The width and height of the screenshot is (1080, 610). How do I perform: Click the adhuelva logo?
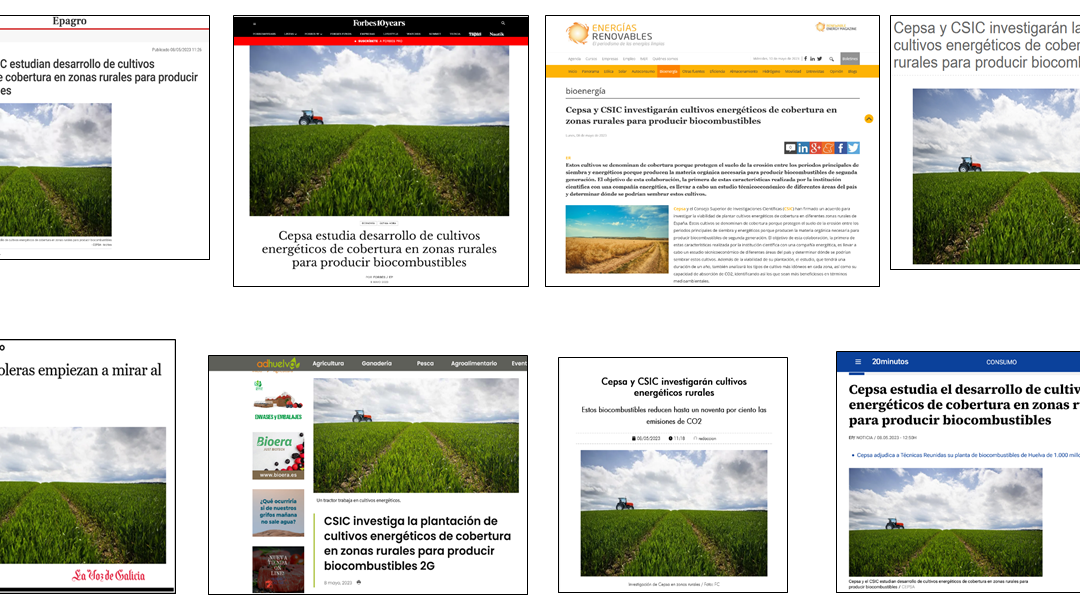pos(278,364)
